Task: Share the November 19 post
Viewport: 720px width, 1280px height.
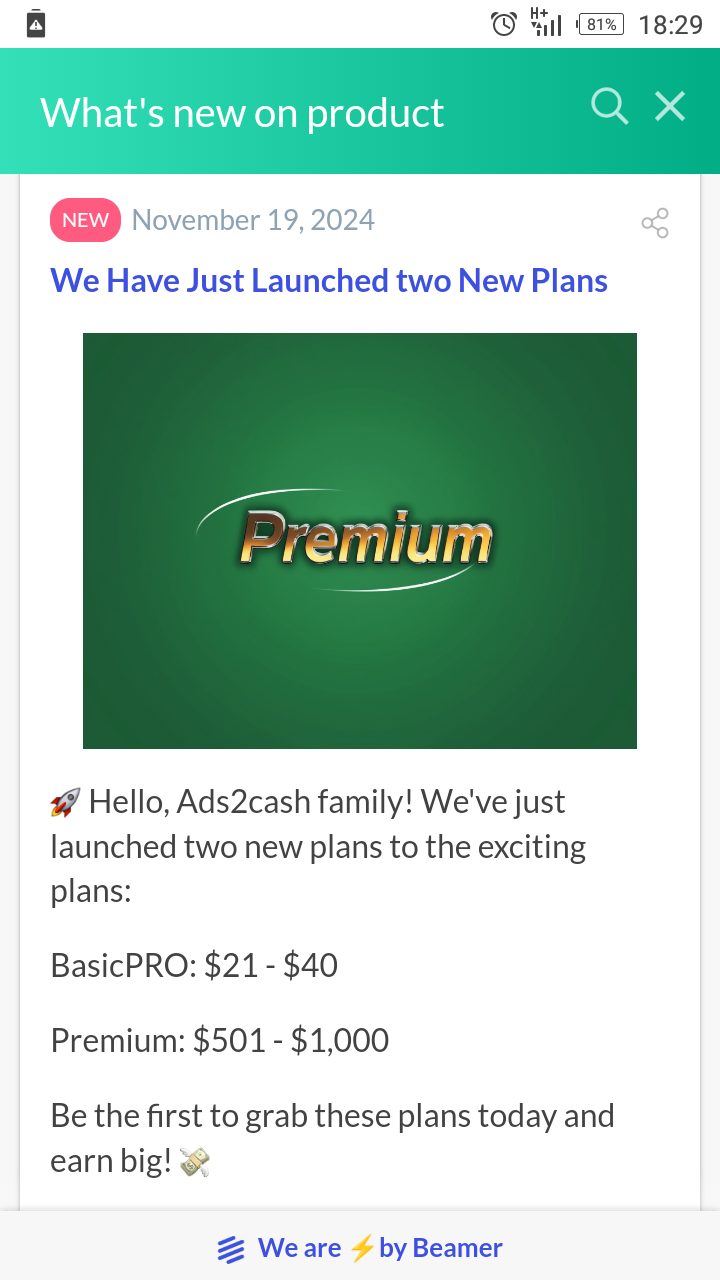Action: click(x=655, y=223)
